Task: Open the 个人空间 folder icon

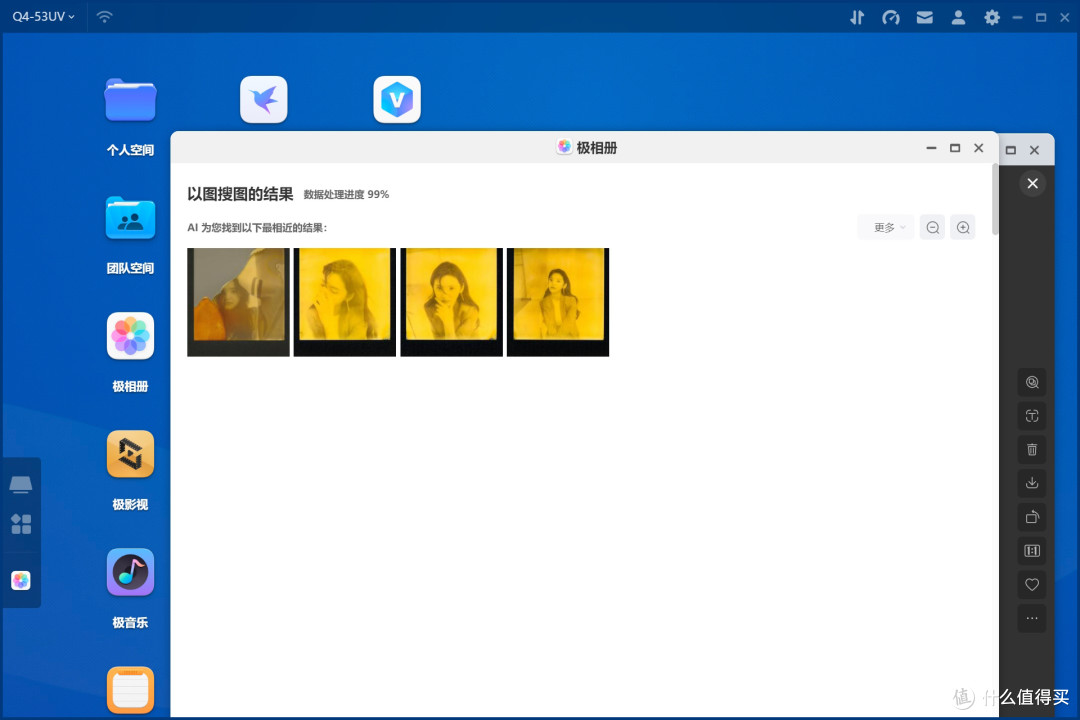Action: click(130, 100)
